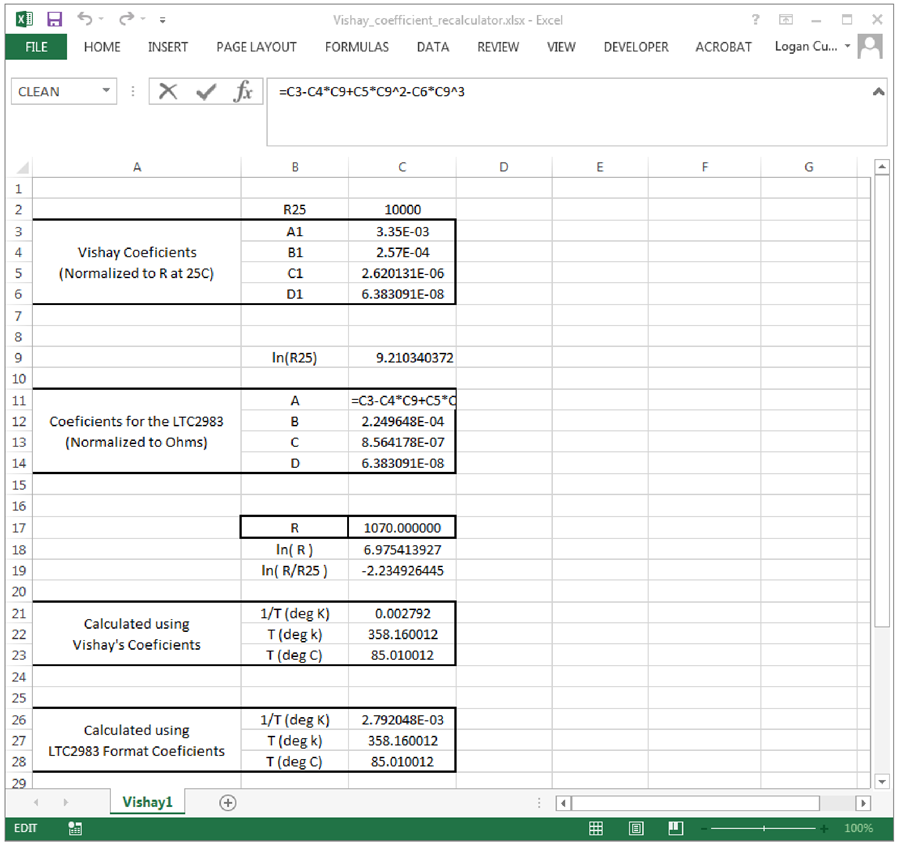Select cell showing 3.35E-03

point(402,231)
